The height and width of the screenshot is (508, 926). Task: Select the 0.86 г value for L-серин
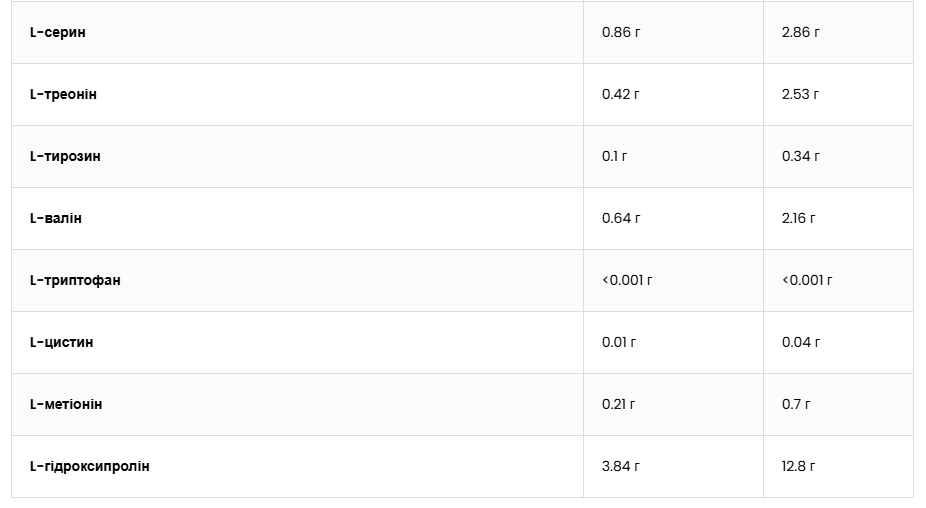coord(621,32)
